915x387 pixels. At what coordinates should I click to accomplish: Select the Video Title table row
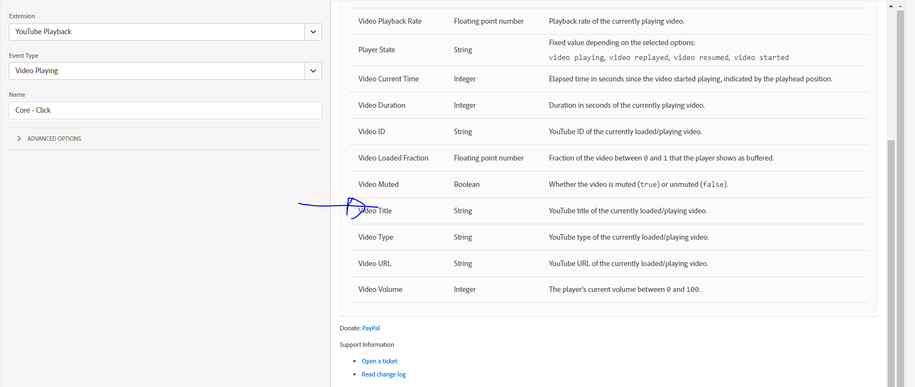(x=608, y=211)
